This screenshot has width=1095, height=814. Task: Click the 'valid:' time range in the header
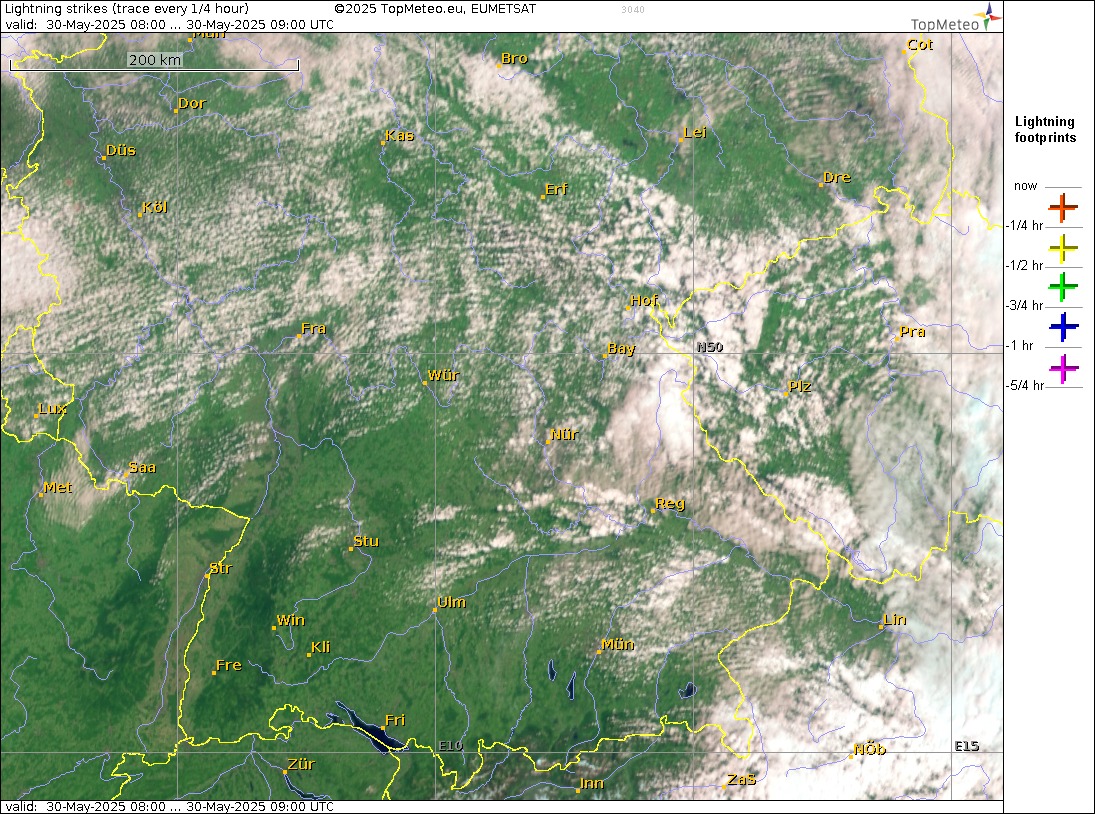[x=169, y=24]
